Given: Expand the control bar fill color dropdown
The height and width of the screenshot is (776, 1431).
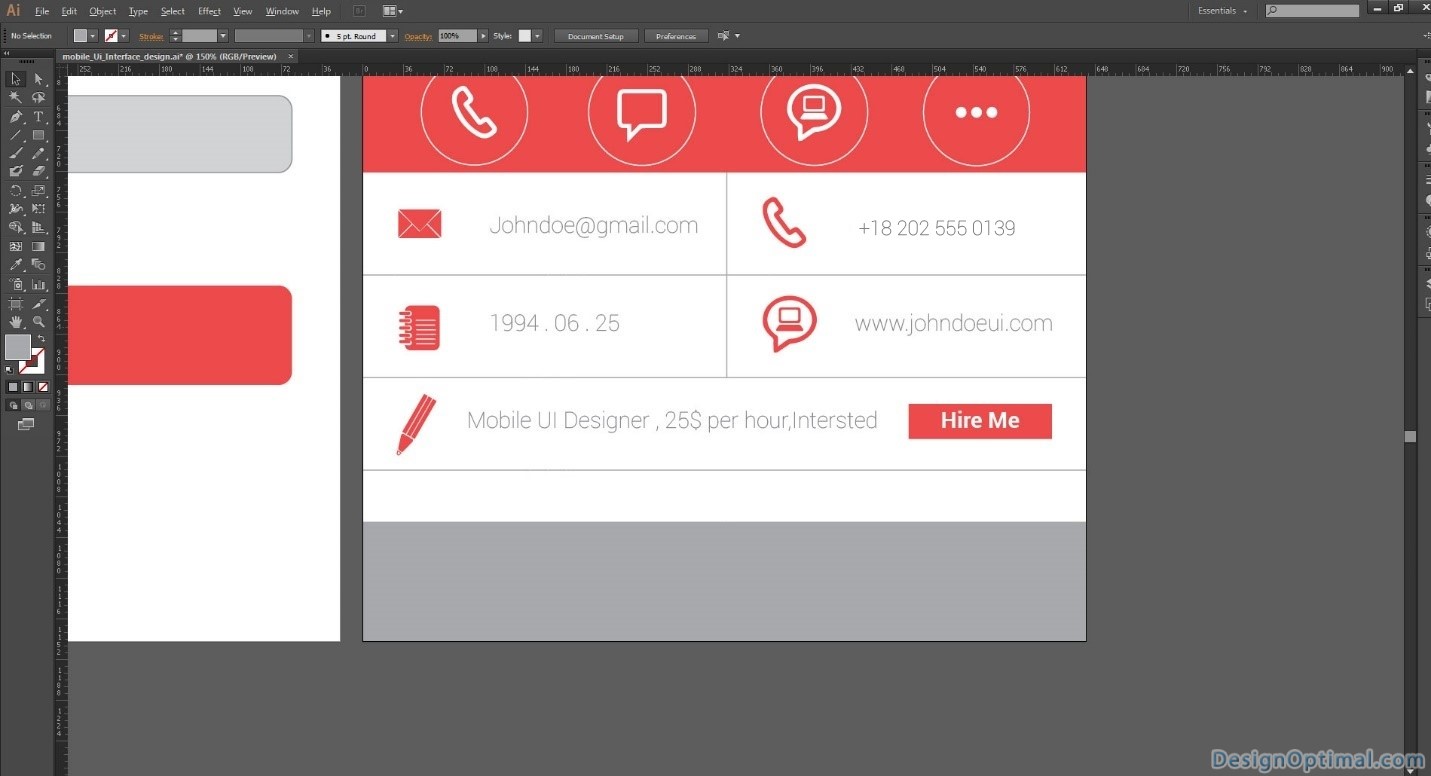Looking at the screenshot, I should tap(94, 36).
